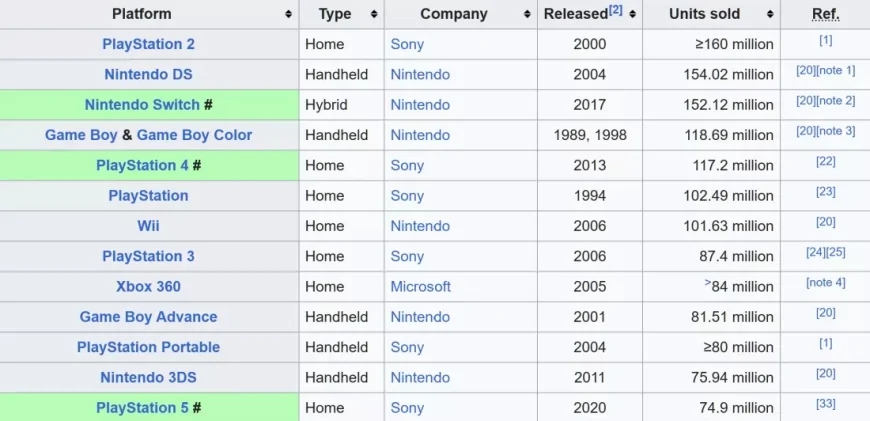Open reference [33] for PlayStation 5
The height and width of the screenshot is (421, 870).
(825, 404)
